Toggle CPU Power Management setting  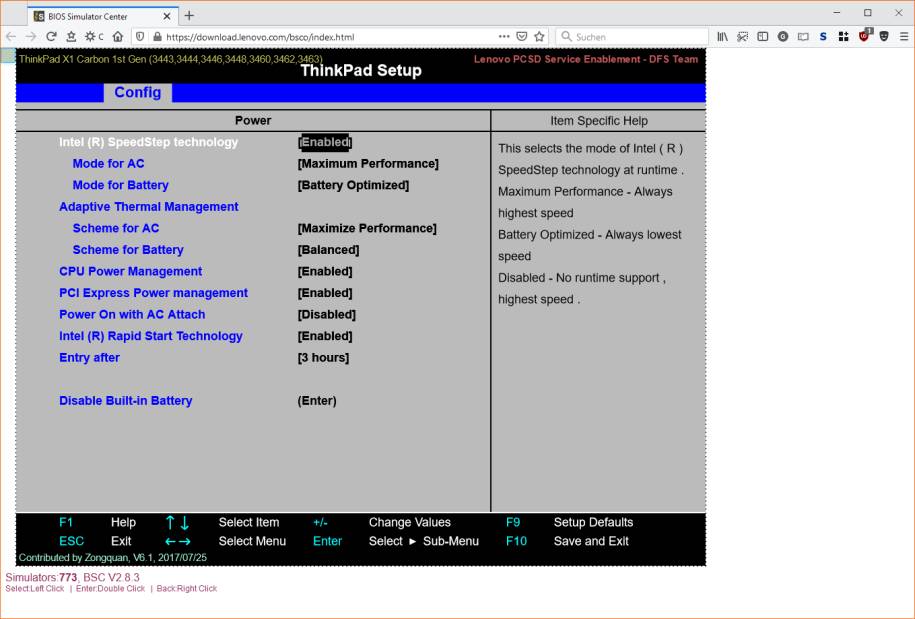coord(324,271)
